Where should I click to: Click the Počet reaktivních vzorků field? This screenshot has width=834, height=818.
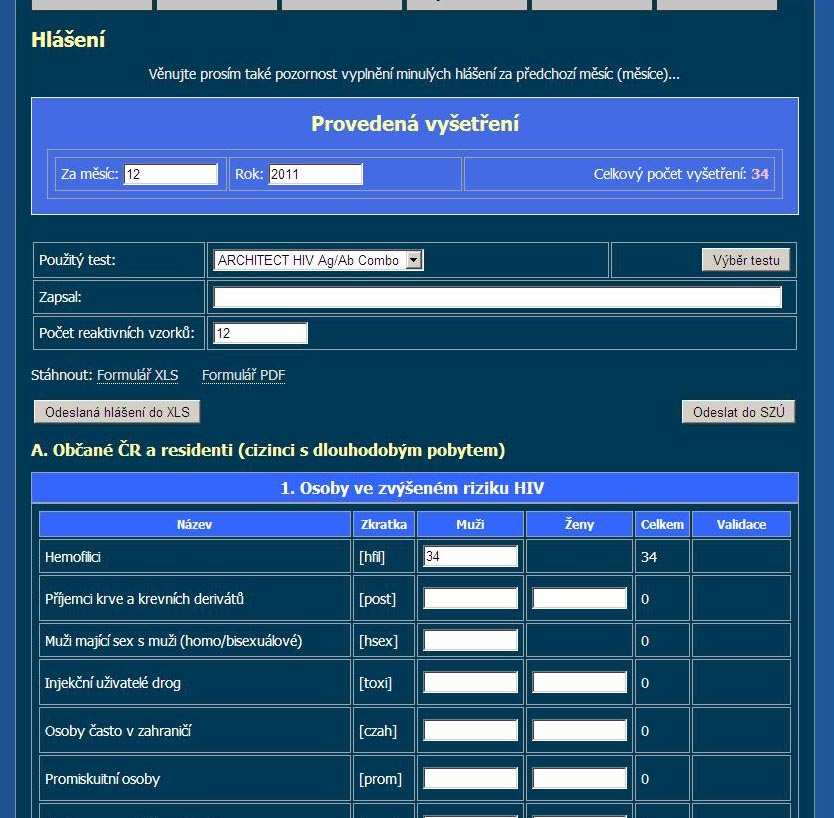point(260,333)
